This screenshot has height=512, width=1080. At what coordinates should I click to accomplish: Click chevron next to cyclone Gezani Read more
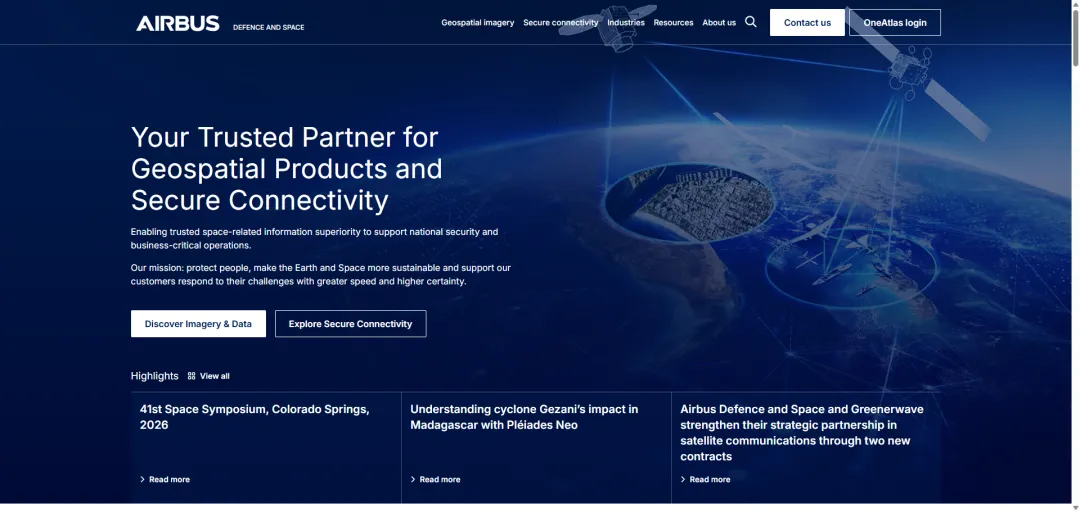click(413, 480)
